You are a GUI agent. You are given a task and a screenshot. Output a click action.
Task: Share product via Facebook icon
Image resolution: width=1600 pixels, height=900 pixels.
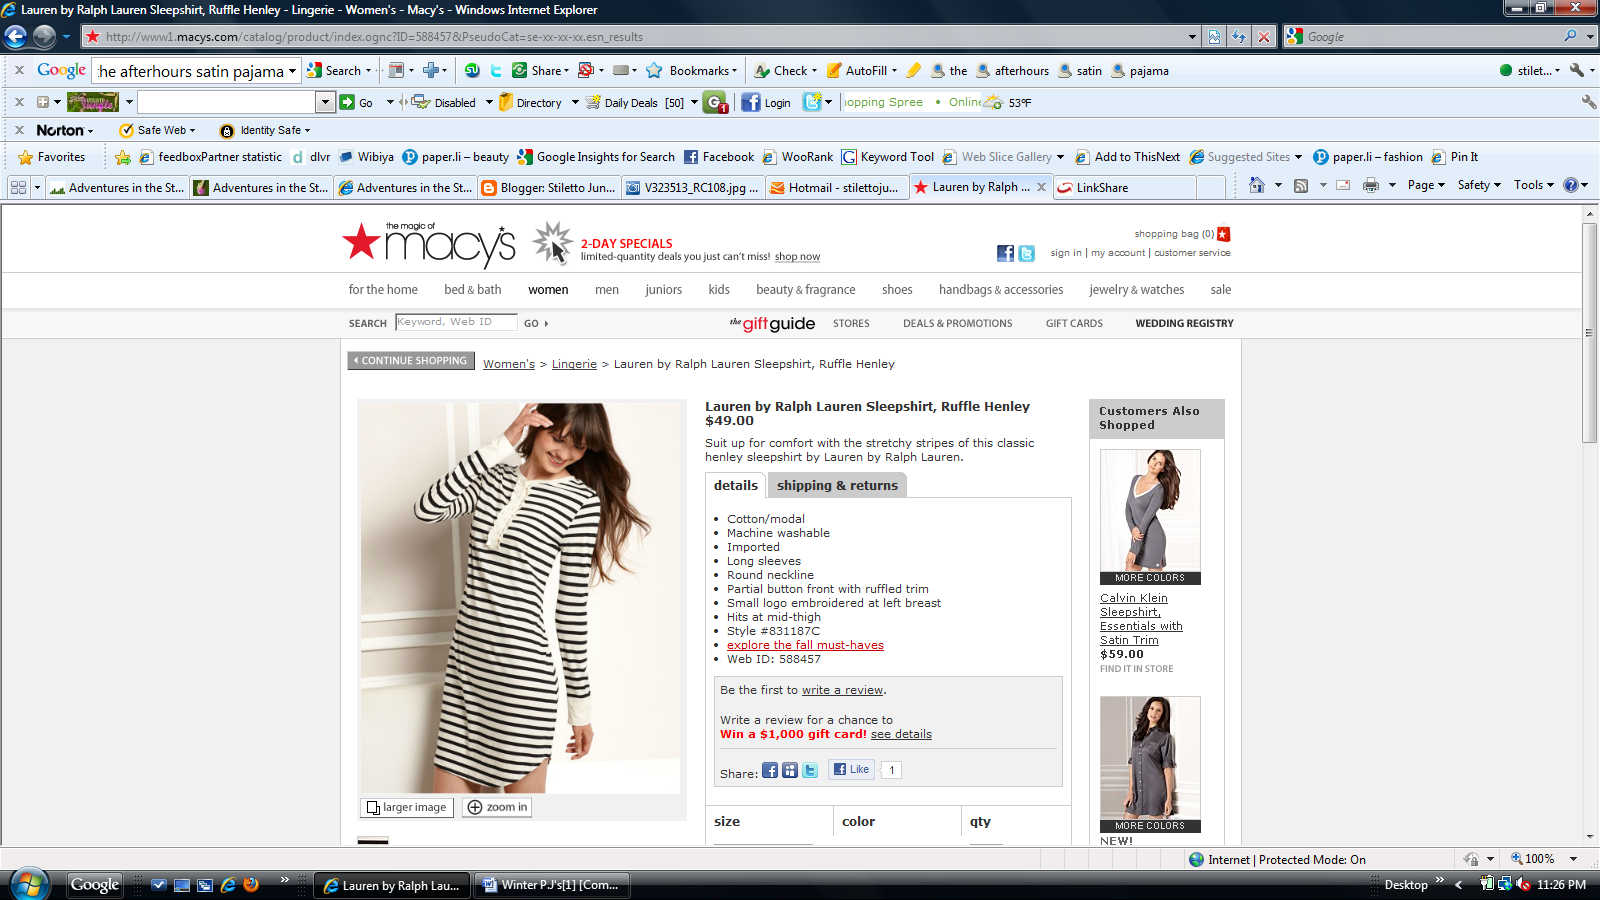[770, 770]
